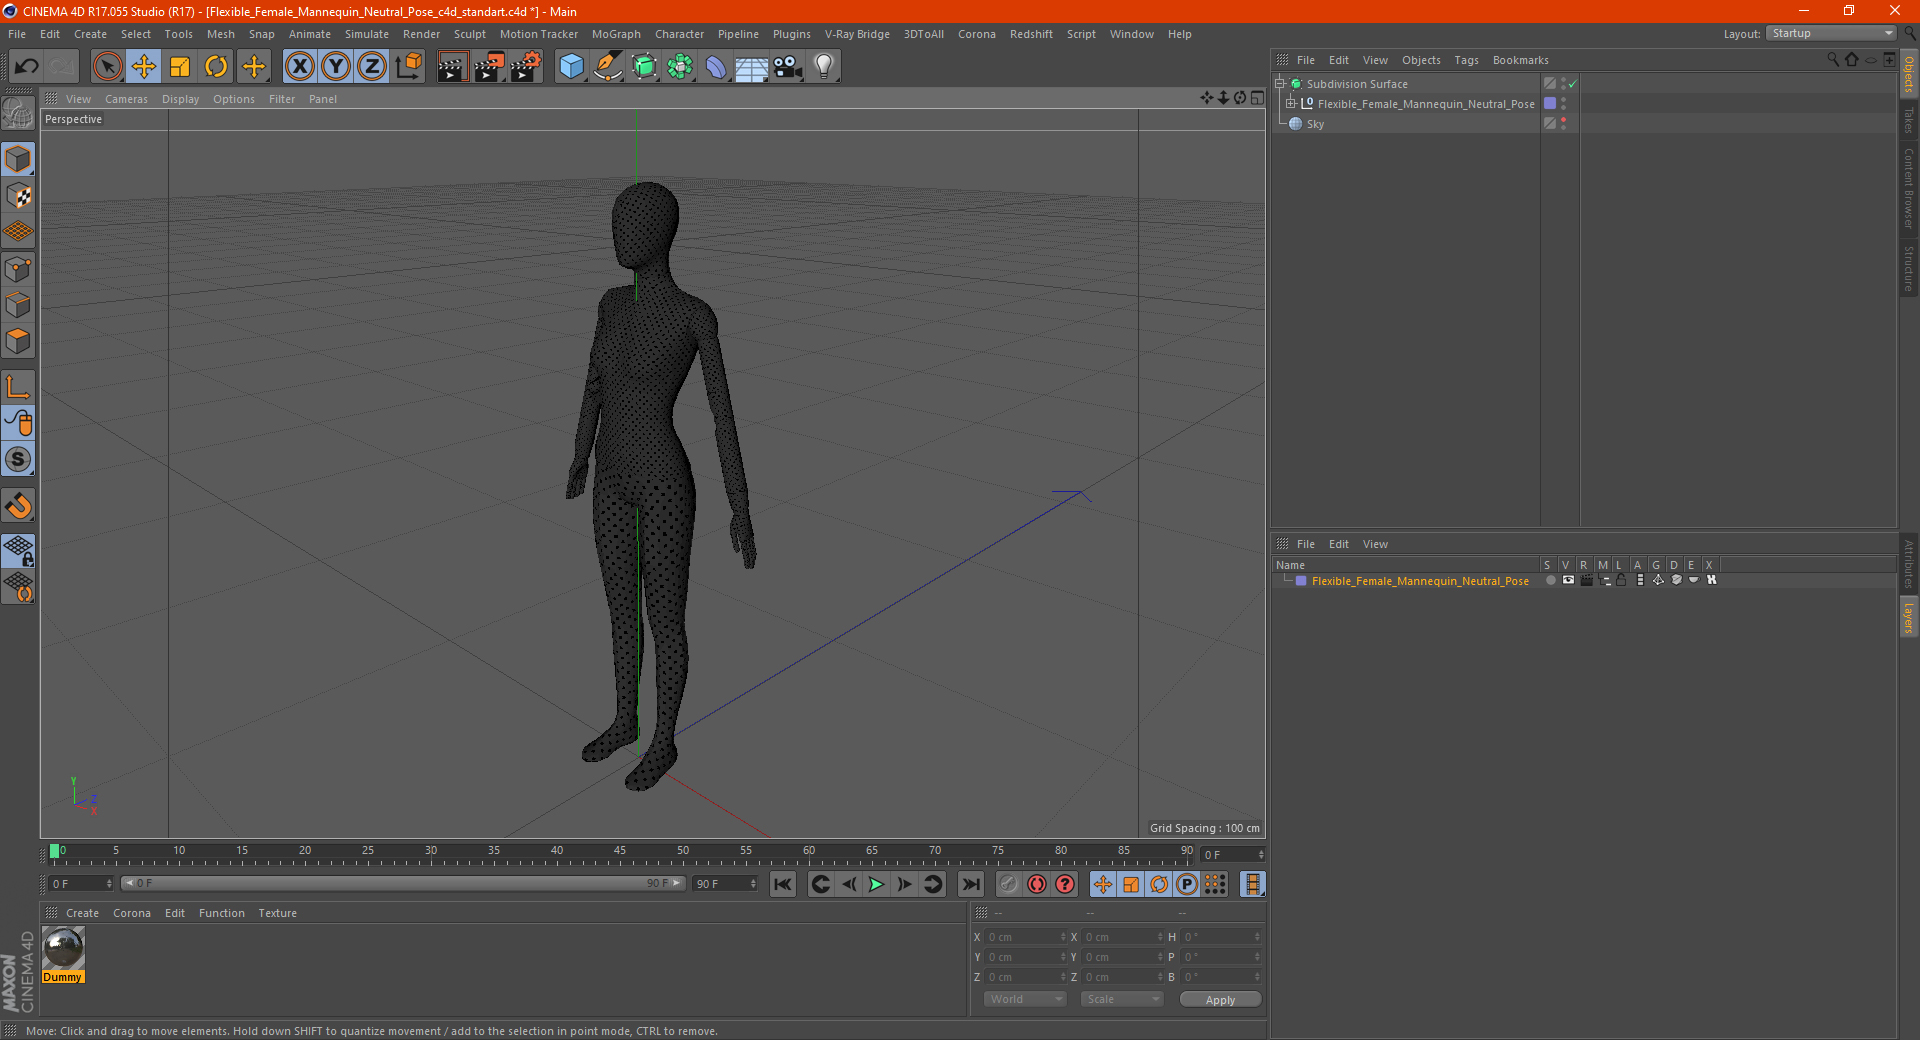1920x1040 pixels.
Task: Open the deformer objects icon
Action: click(x=717, y=67)
